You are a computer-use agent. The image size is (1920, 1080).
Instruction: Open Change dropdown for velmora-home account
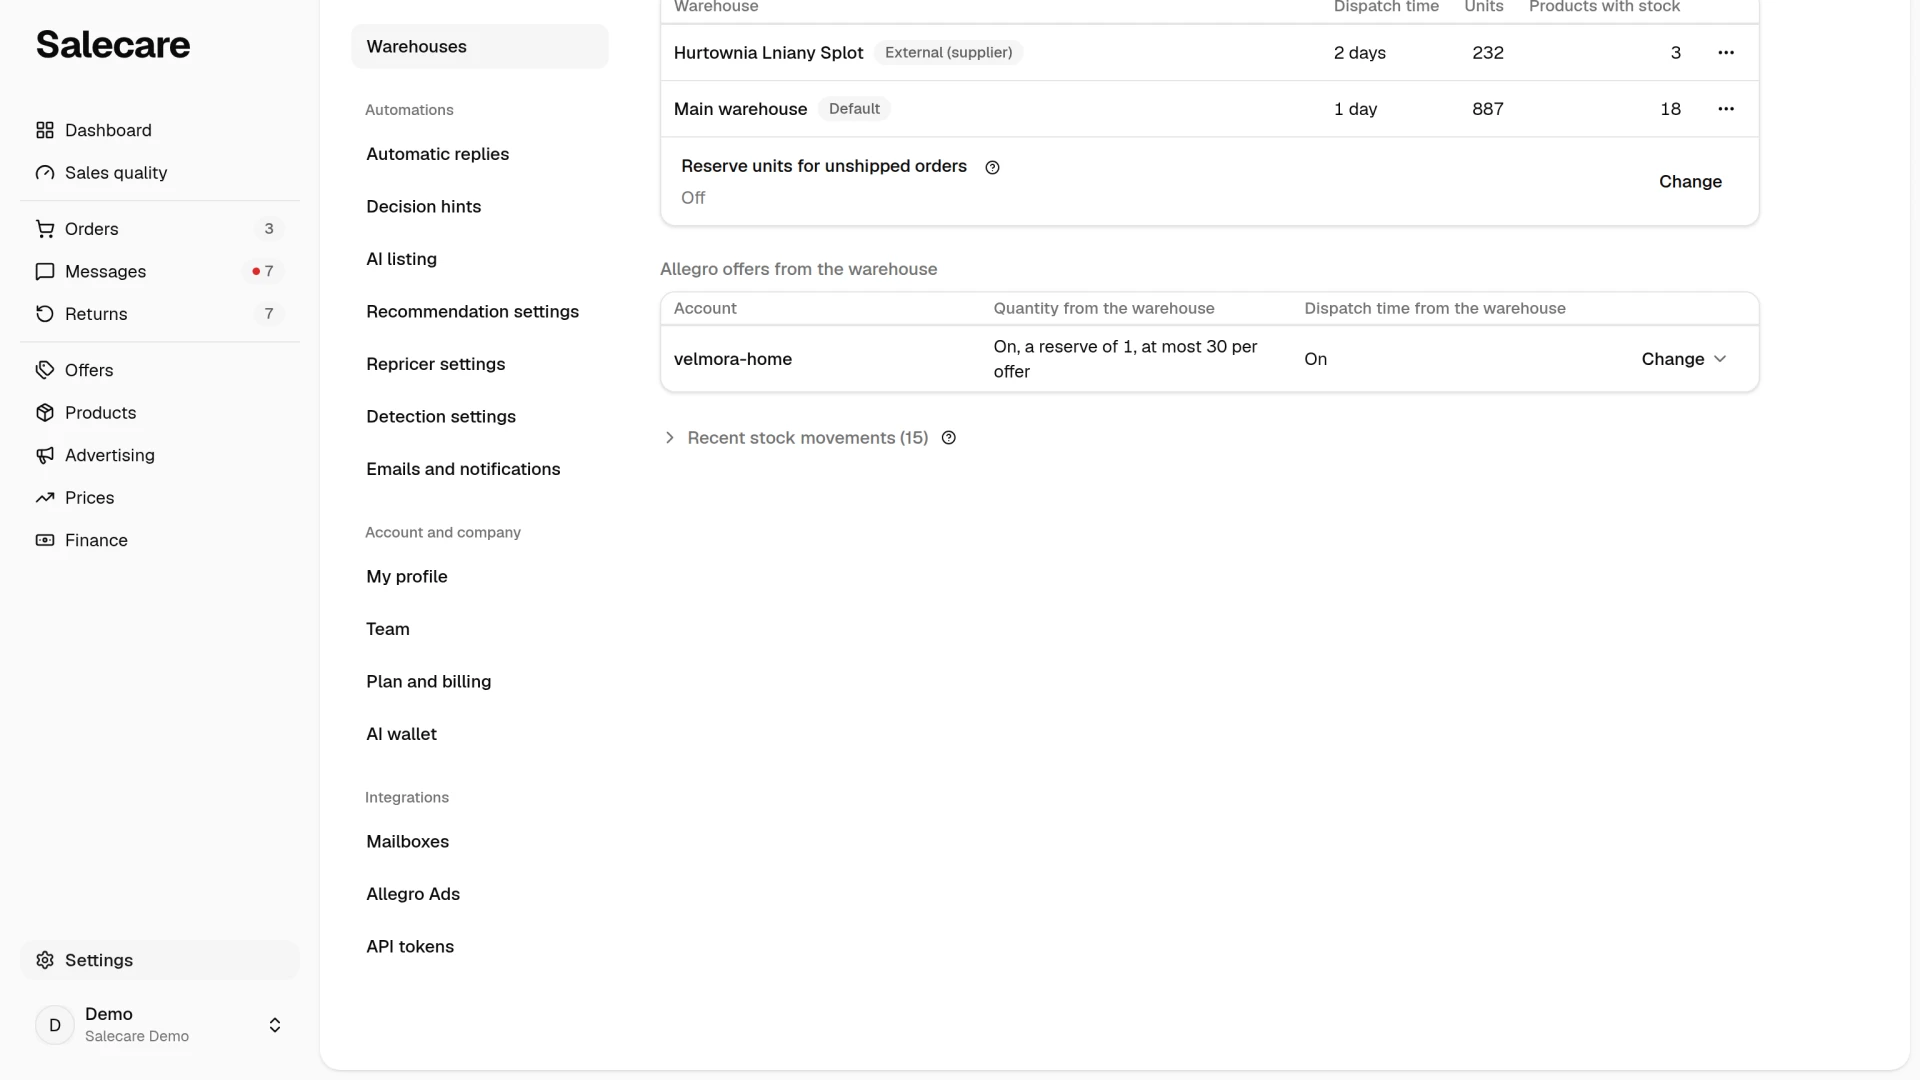[1684, 359]
